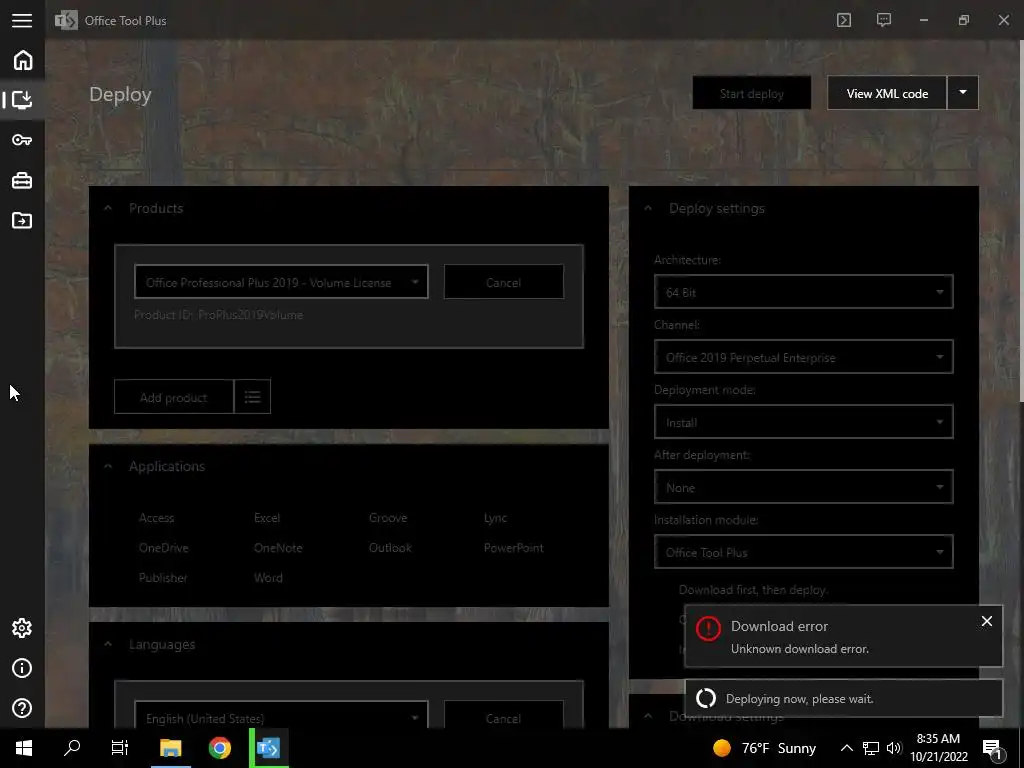The width and height of the screenshot is (1024, 768).
Task: Open Task View on taskbar
Action: (x=120, y=748)
